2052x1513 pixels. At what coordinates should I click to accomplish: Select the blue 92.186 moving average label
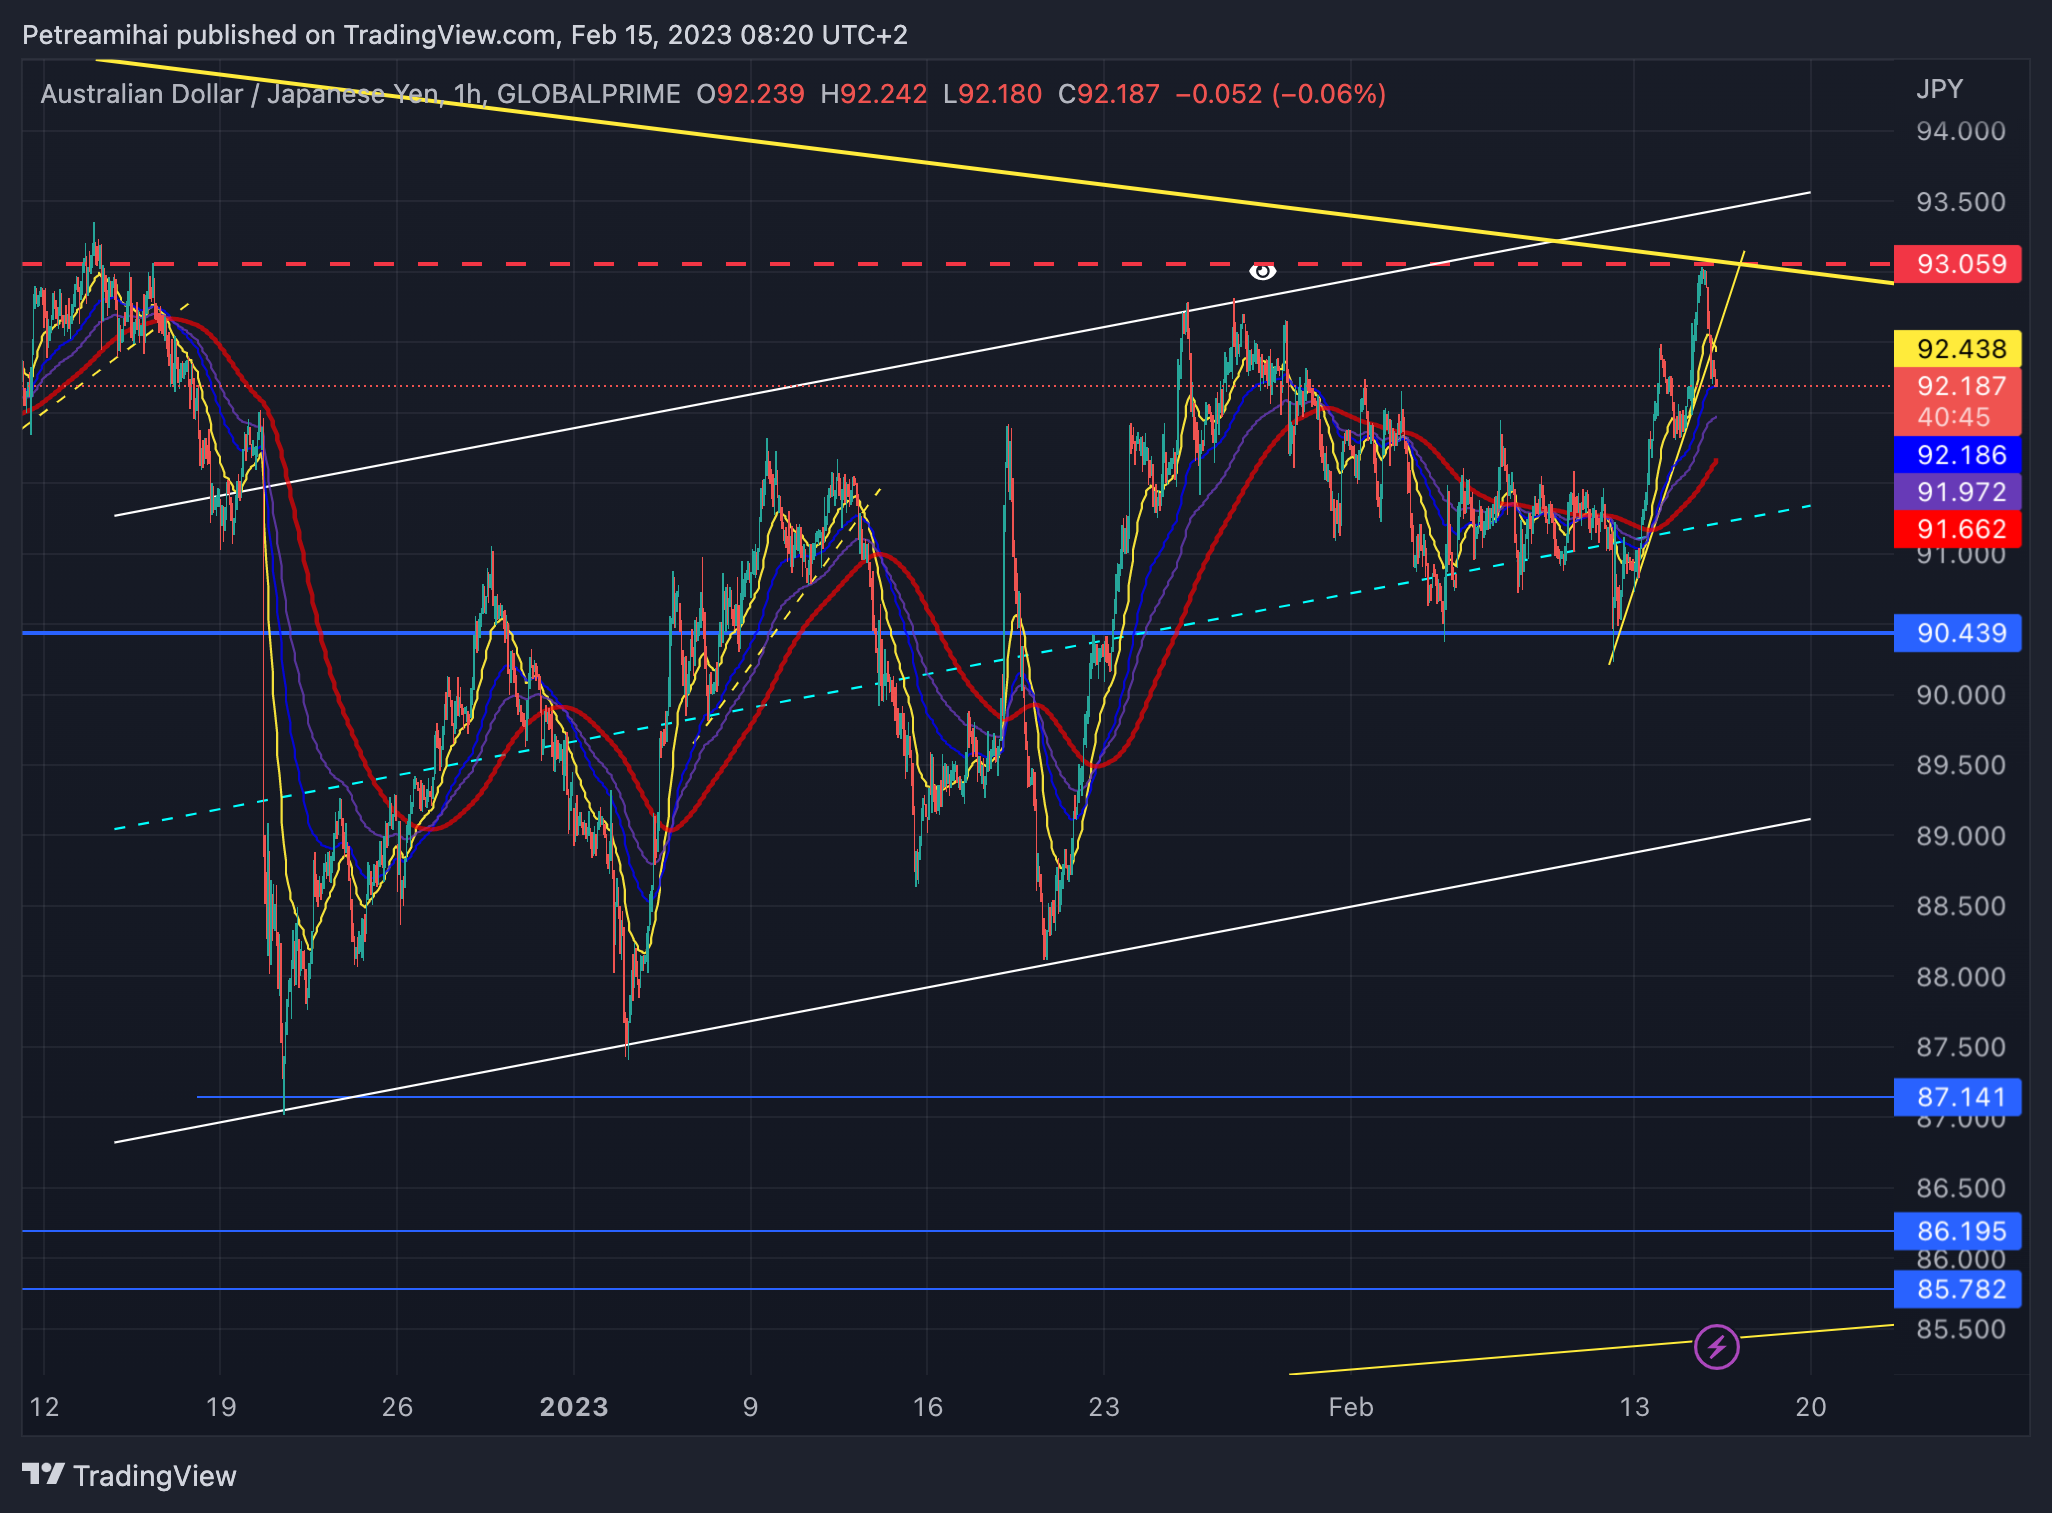click(x=1957, y=455)
